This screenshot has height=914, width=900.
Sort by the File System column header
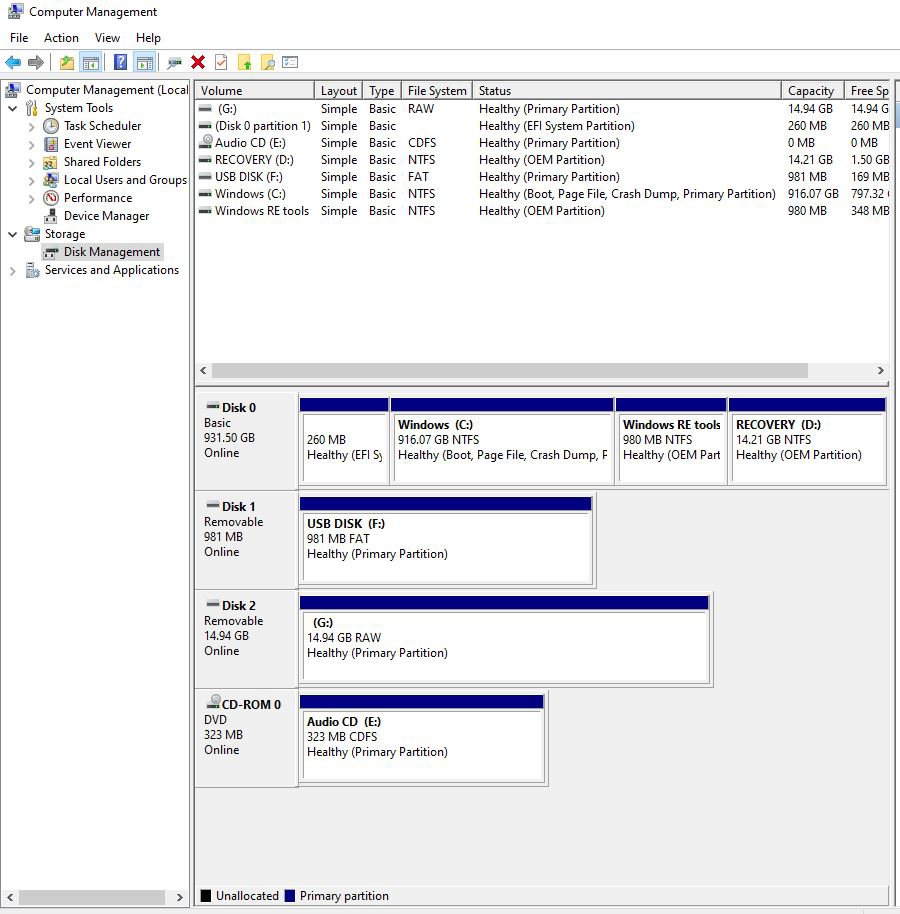tap(437, 90)
